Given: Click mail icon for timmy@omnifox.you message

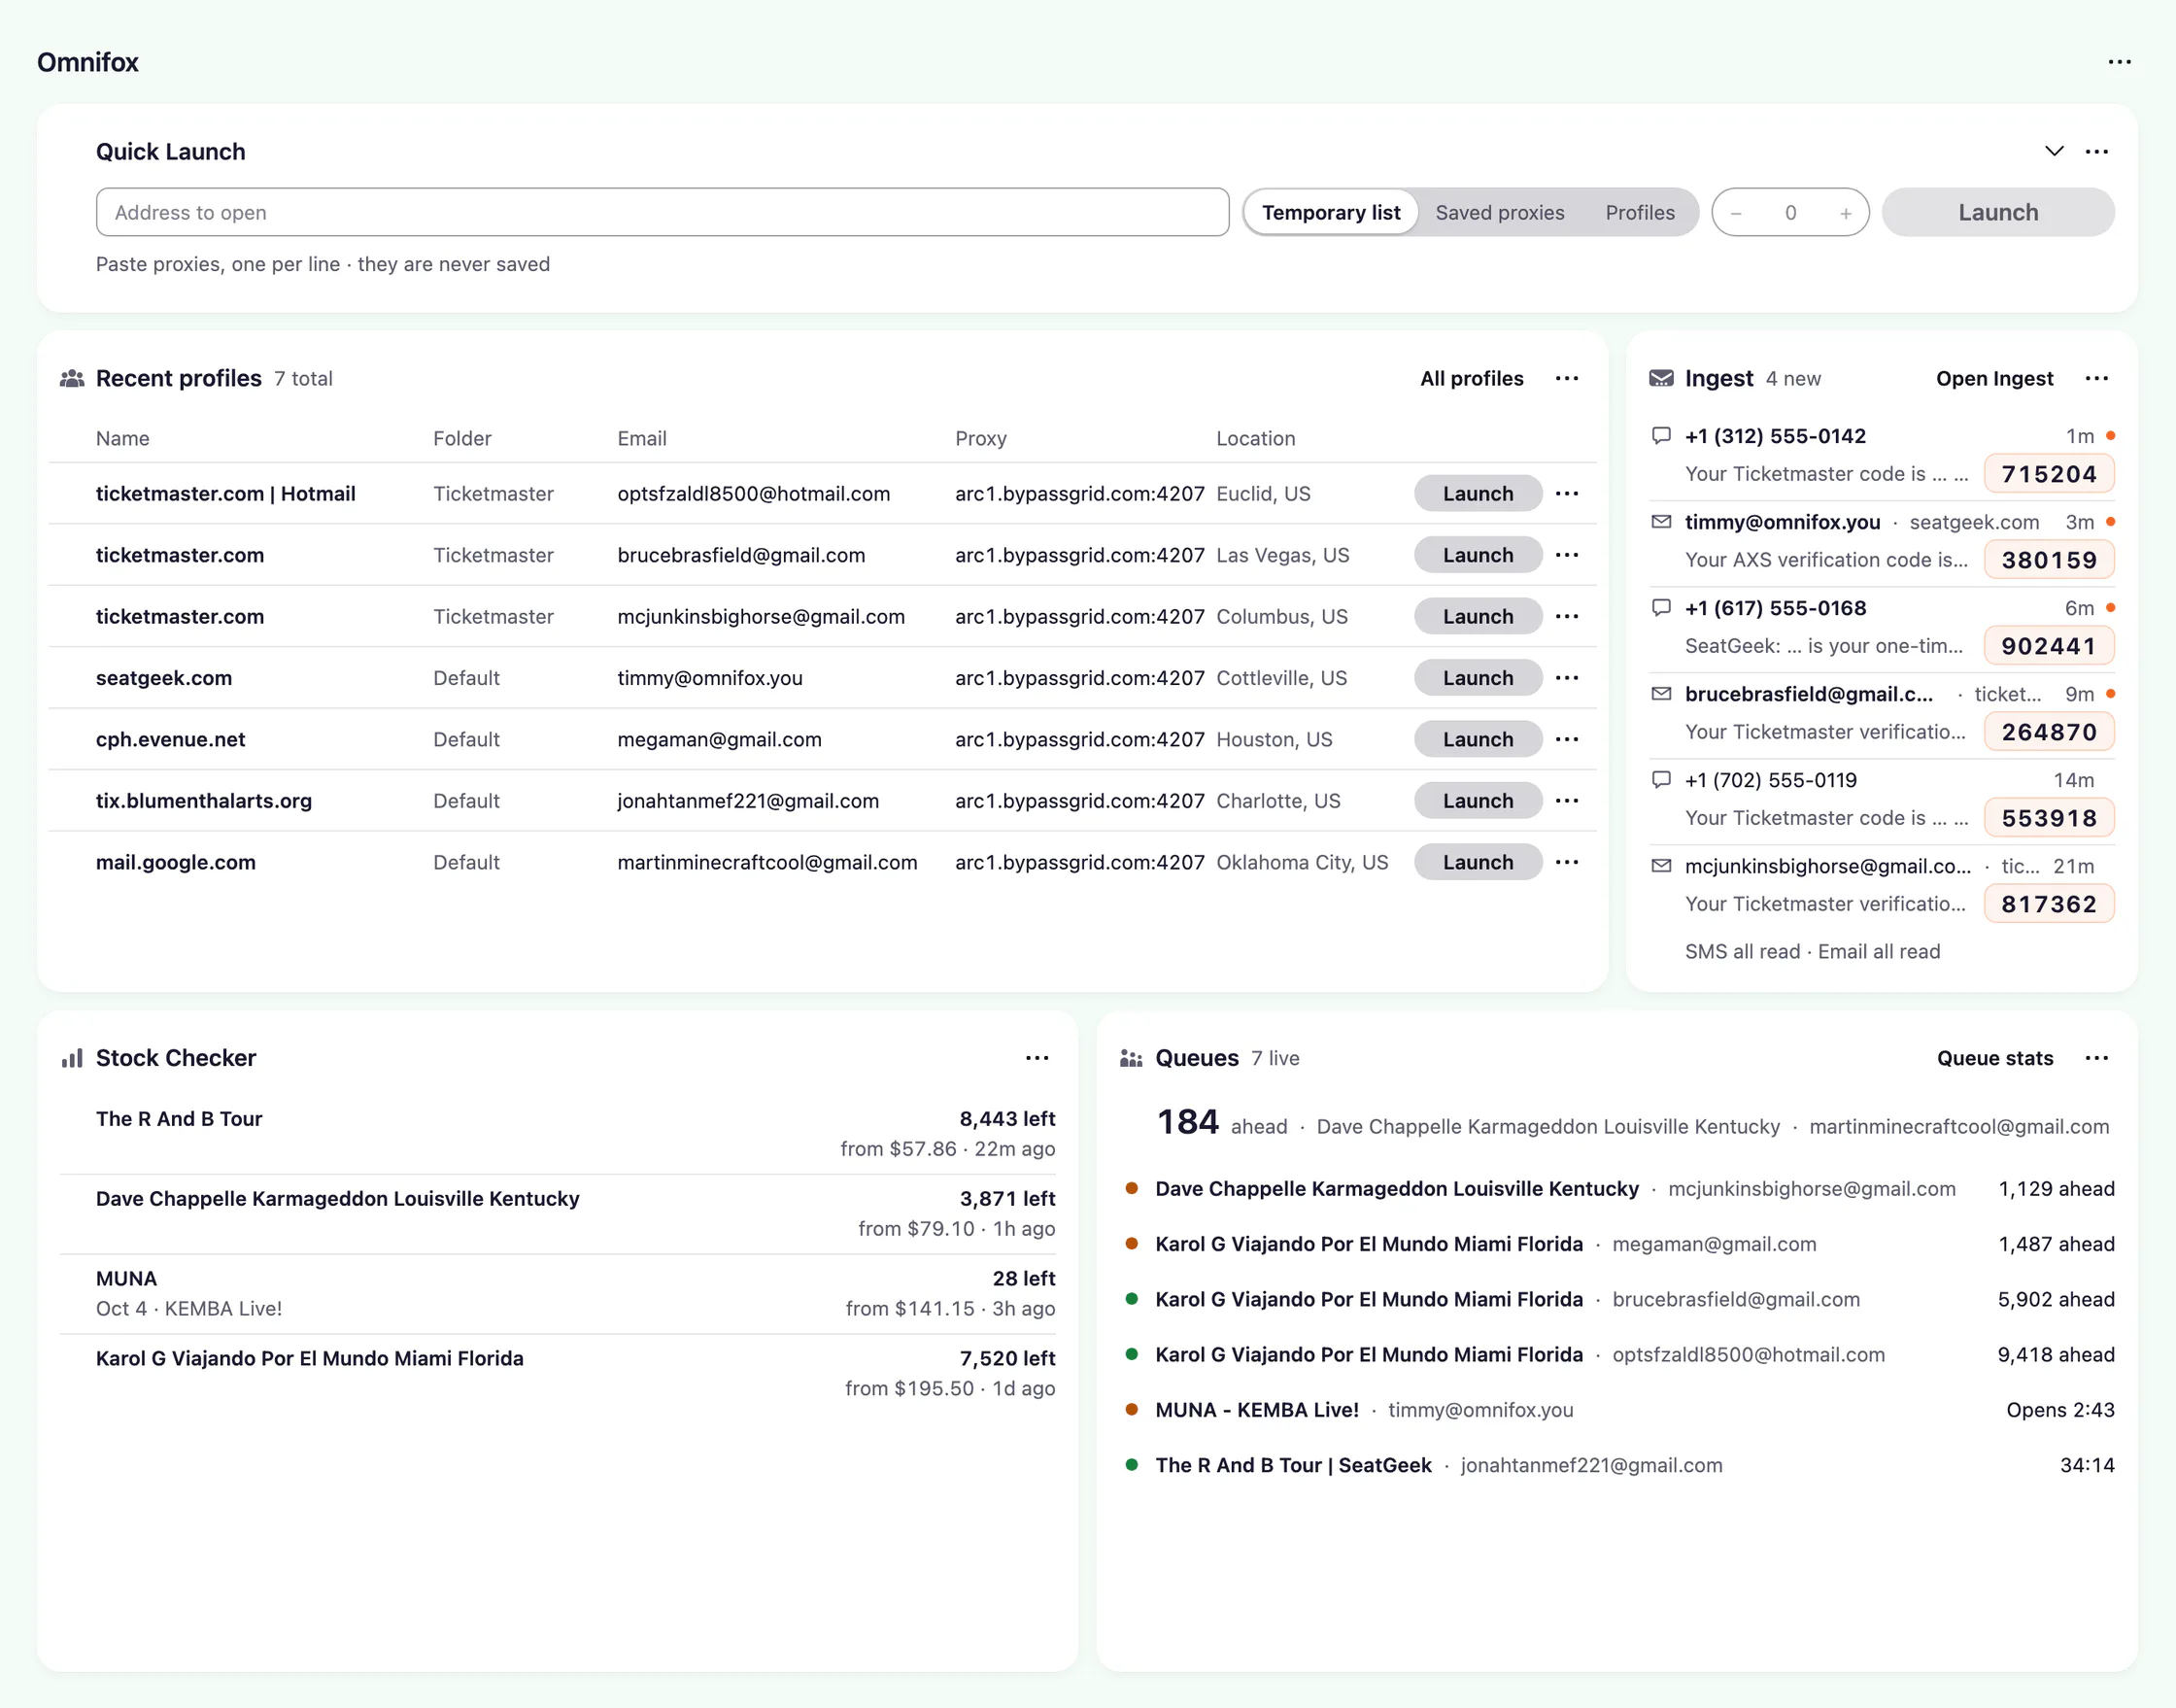Looking at the screenshot, I should (x=1661, y=522).
